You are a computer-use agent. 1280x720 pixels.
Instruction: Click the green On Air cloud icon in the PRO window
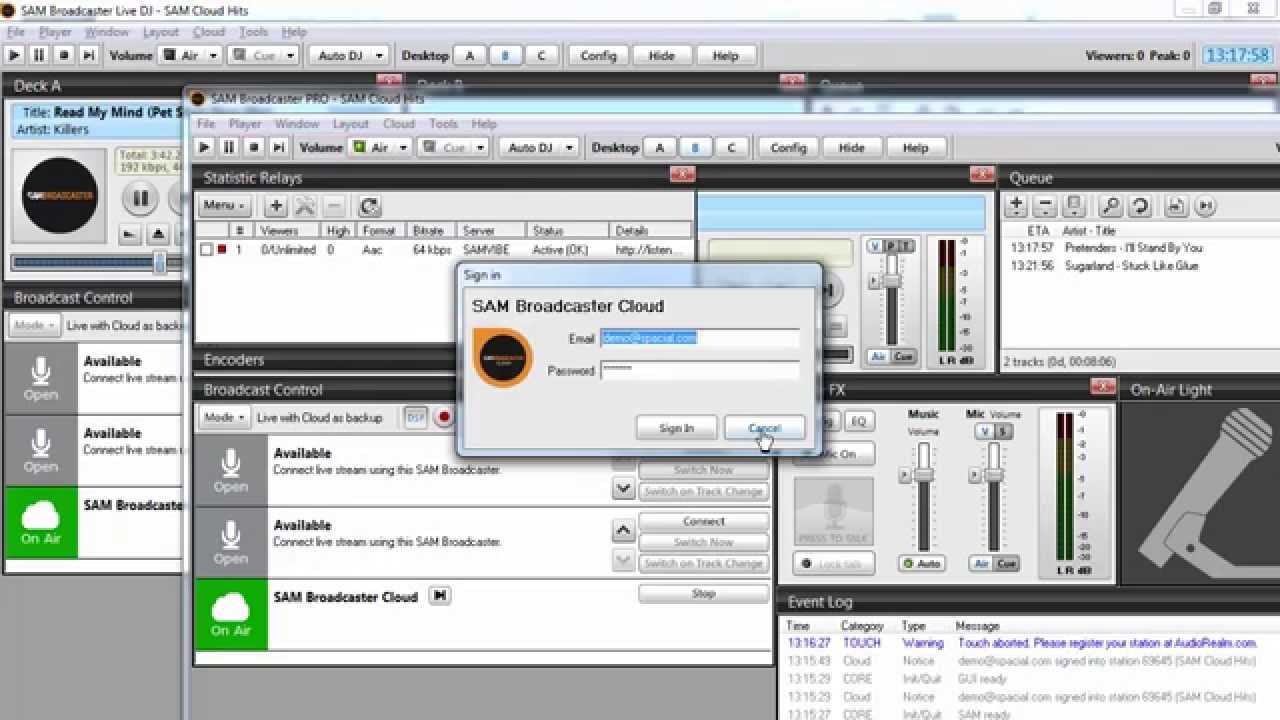[x=231, y=614]
